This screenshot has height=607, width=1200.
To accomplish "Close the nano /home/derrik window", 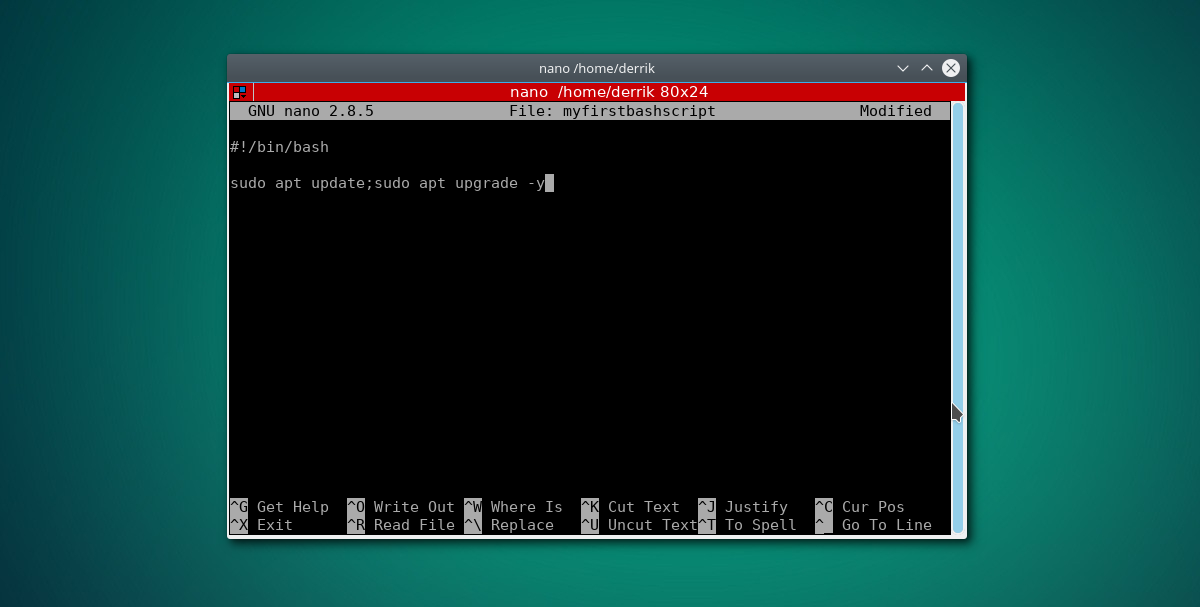I will click(951, 68).
